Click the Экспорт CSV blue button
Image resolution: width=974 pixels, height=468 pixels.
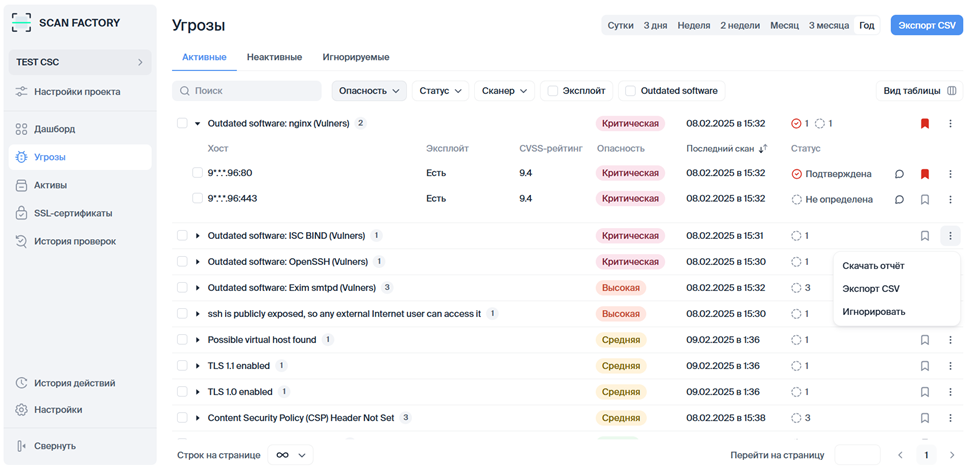(926, 25)
